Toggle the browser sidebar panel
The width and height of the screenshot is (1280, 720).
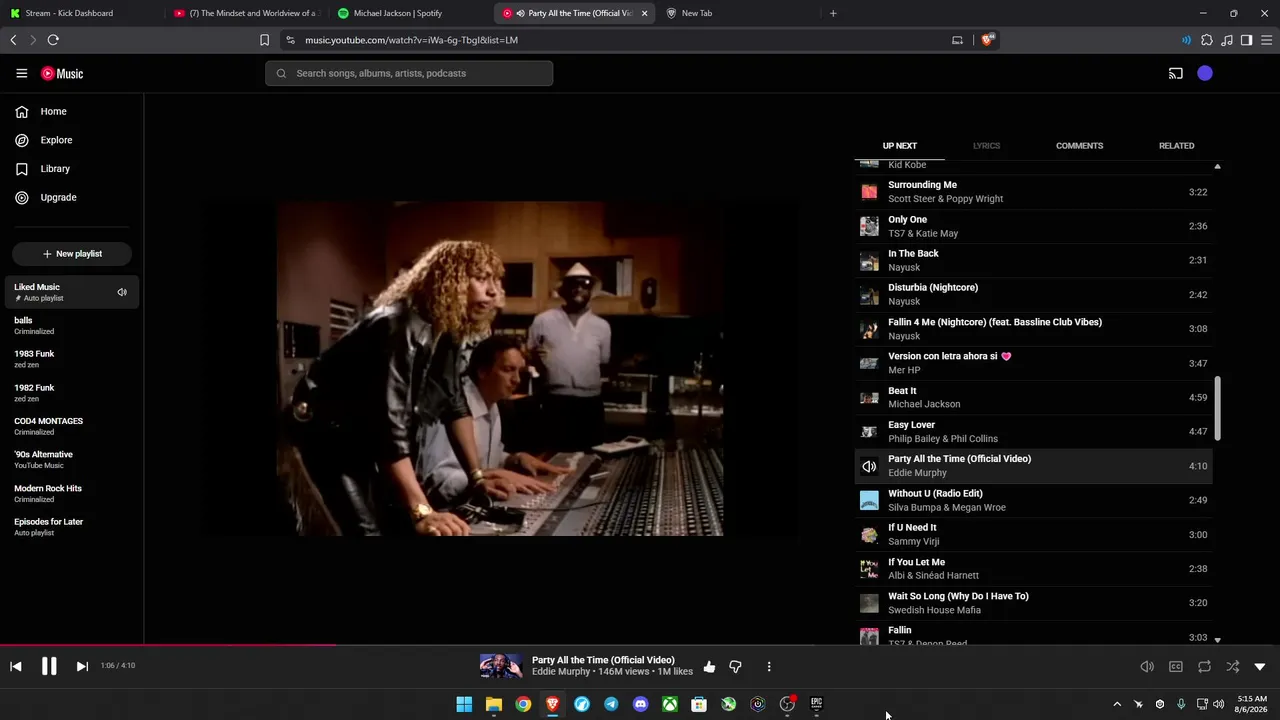1246,40
